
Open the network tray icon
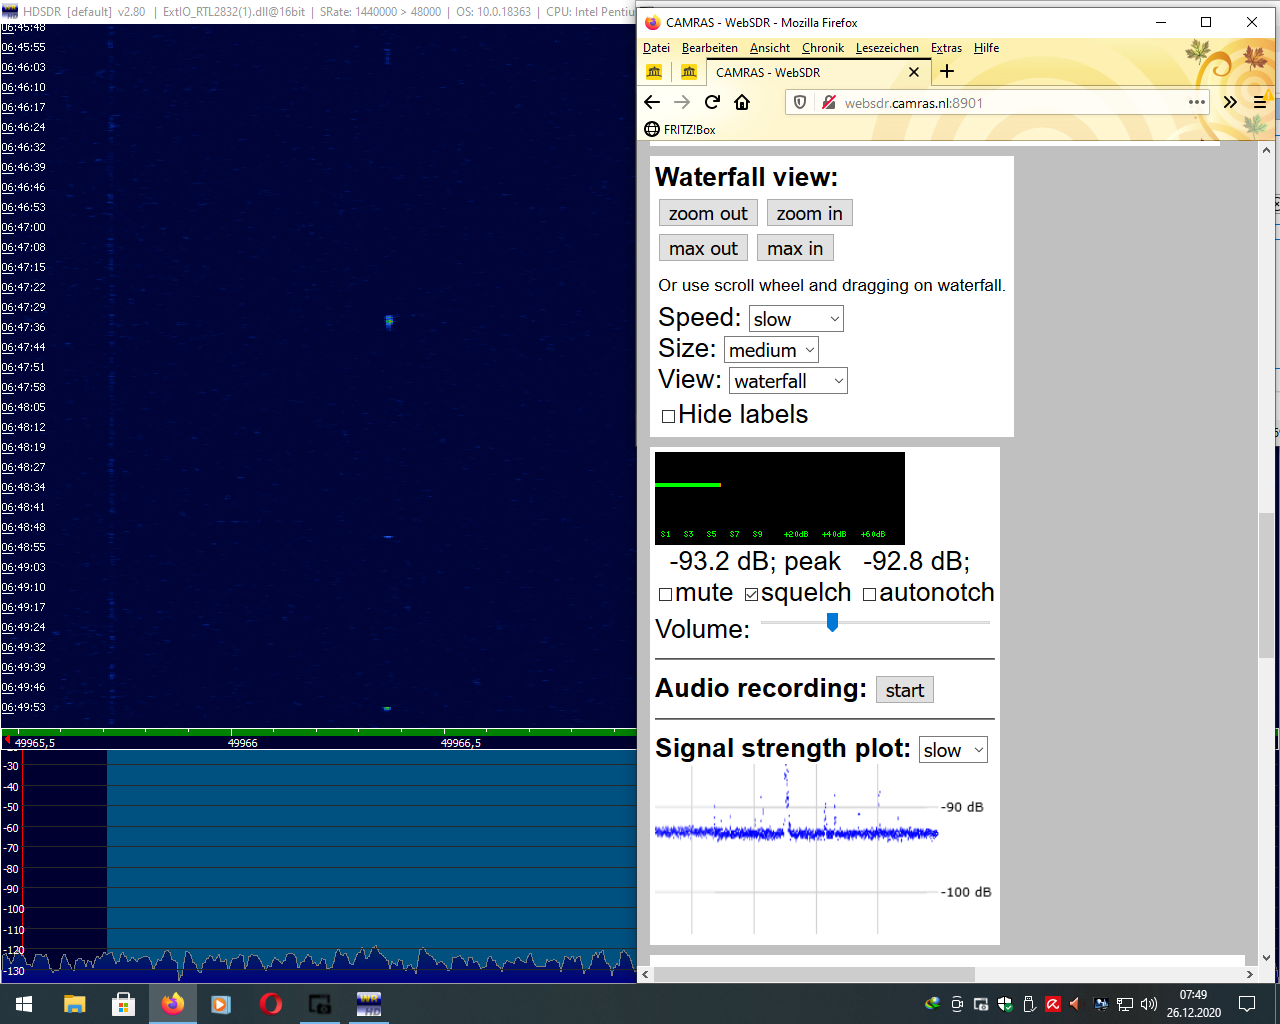pyautogui.click(x=1125, y=1004)
